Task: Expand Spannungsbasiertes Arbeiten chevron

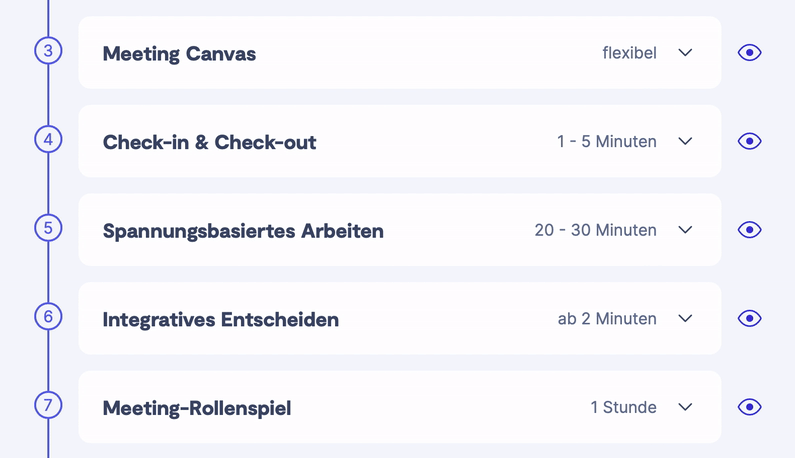Action: (685, 230)
